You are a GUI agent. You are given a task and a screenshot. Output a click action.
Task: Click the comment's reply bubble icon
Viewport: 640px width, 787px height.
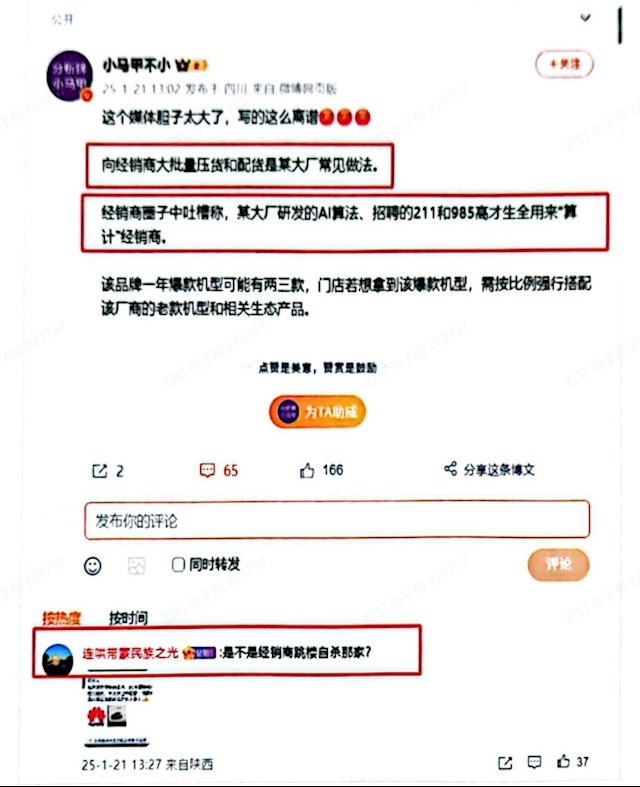[535, 762]
